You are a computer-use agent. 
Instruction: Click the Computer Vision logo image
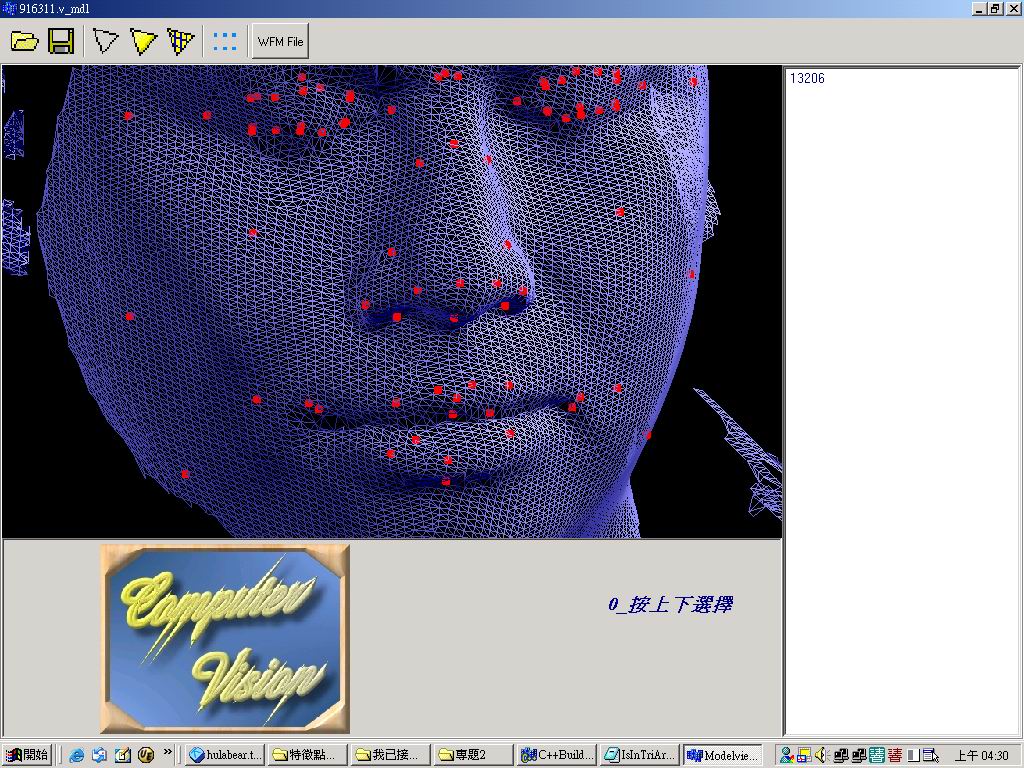coord(225,638)
